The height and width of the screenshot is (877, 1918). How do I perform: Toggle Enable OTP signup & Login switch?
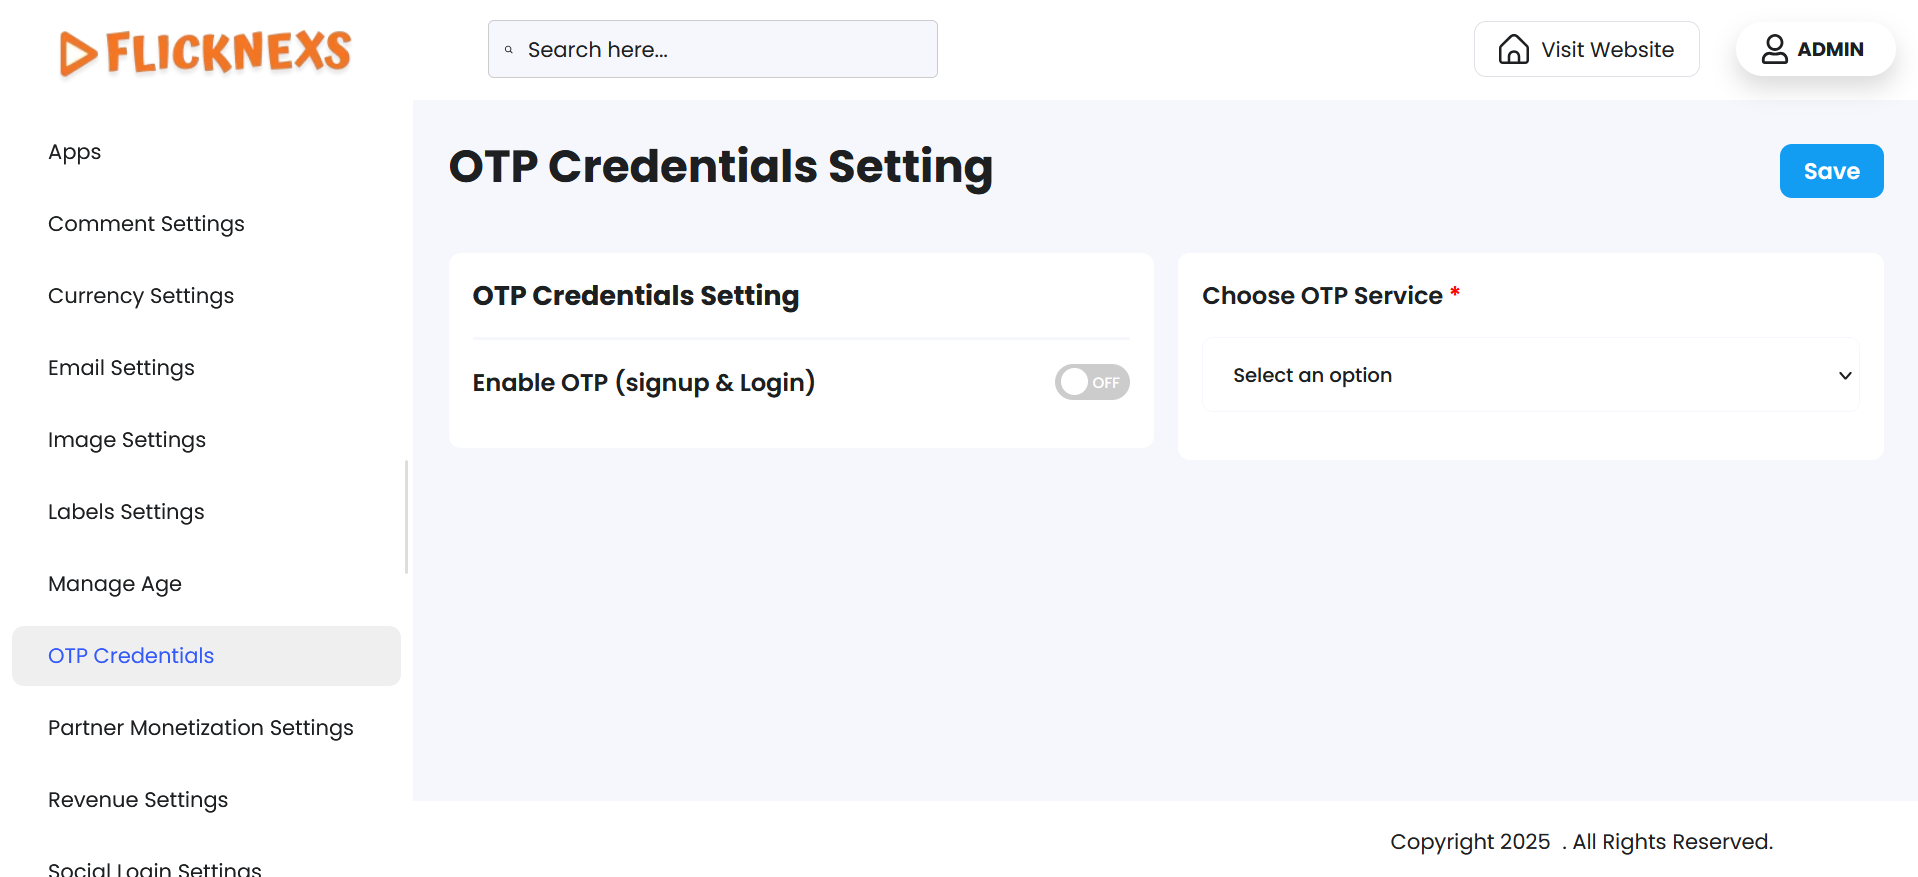click(x=1091, y=382)
